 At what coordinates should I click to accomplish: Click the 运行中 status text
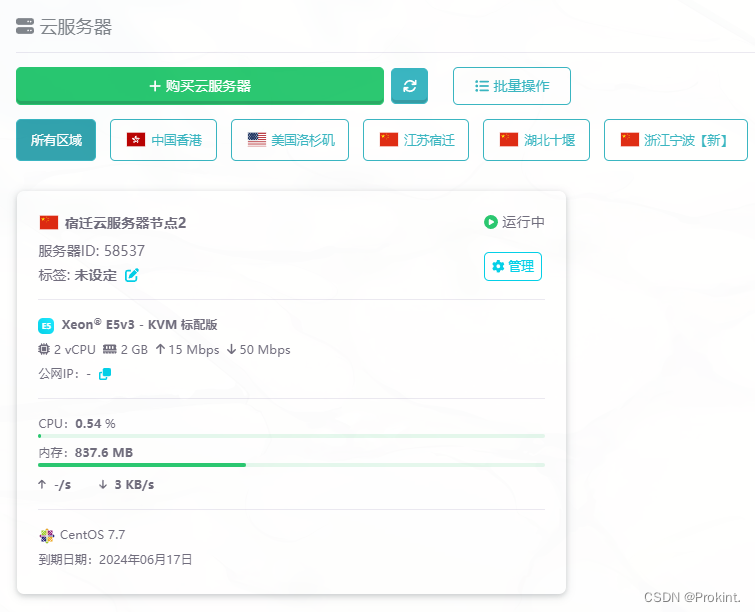523,222
